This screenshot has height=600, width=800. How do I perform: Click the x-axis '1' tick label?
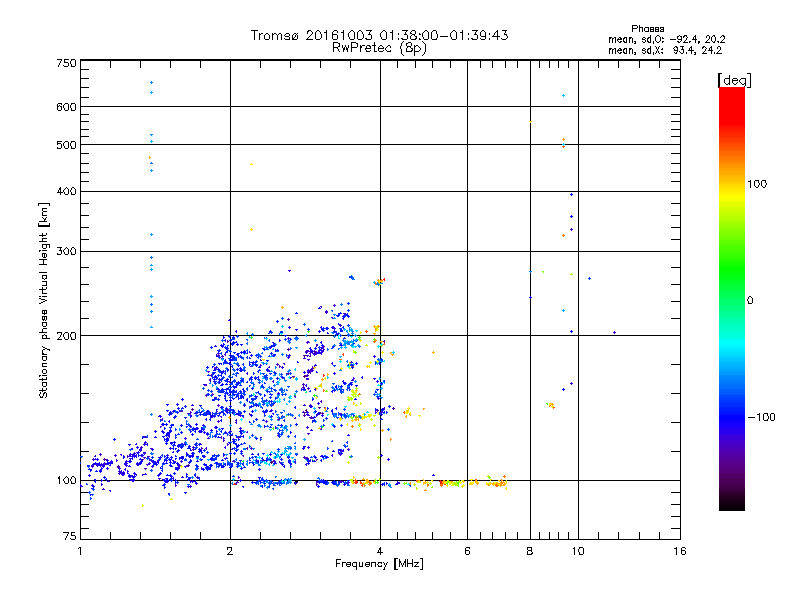[80, 551]
